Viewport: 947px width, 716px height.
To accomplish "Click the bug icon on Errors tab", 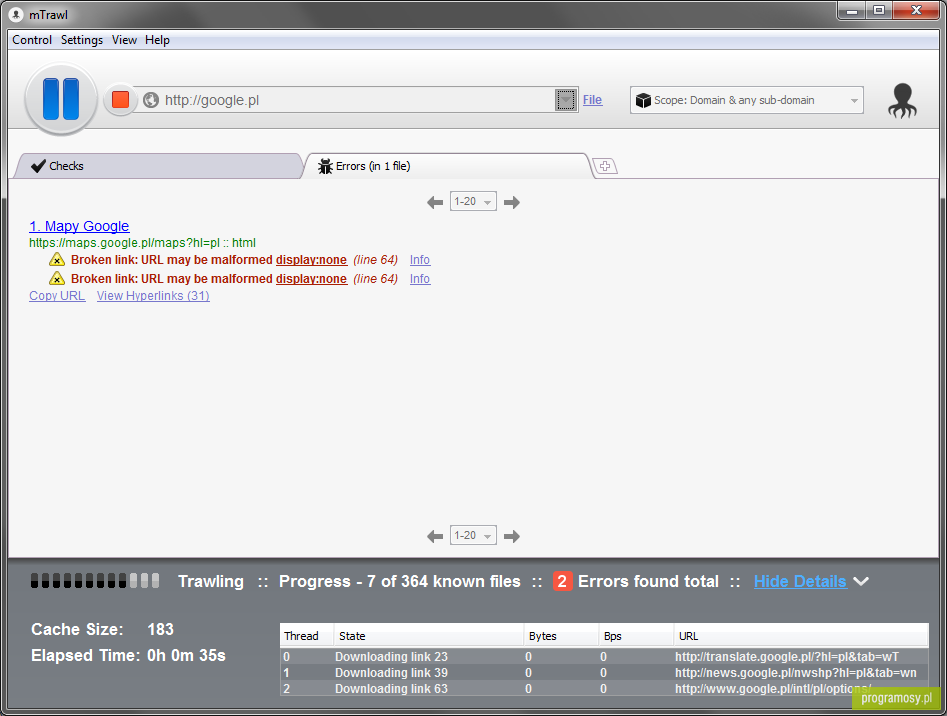I will tap(326, 166).
